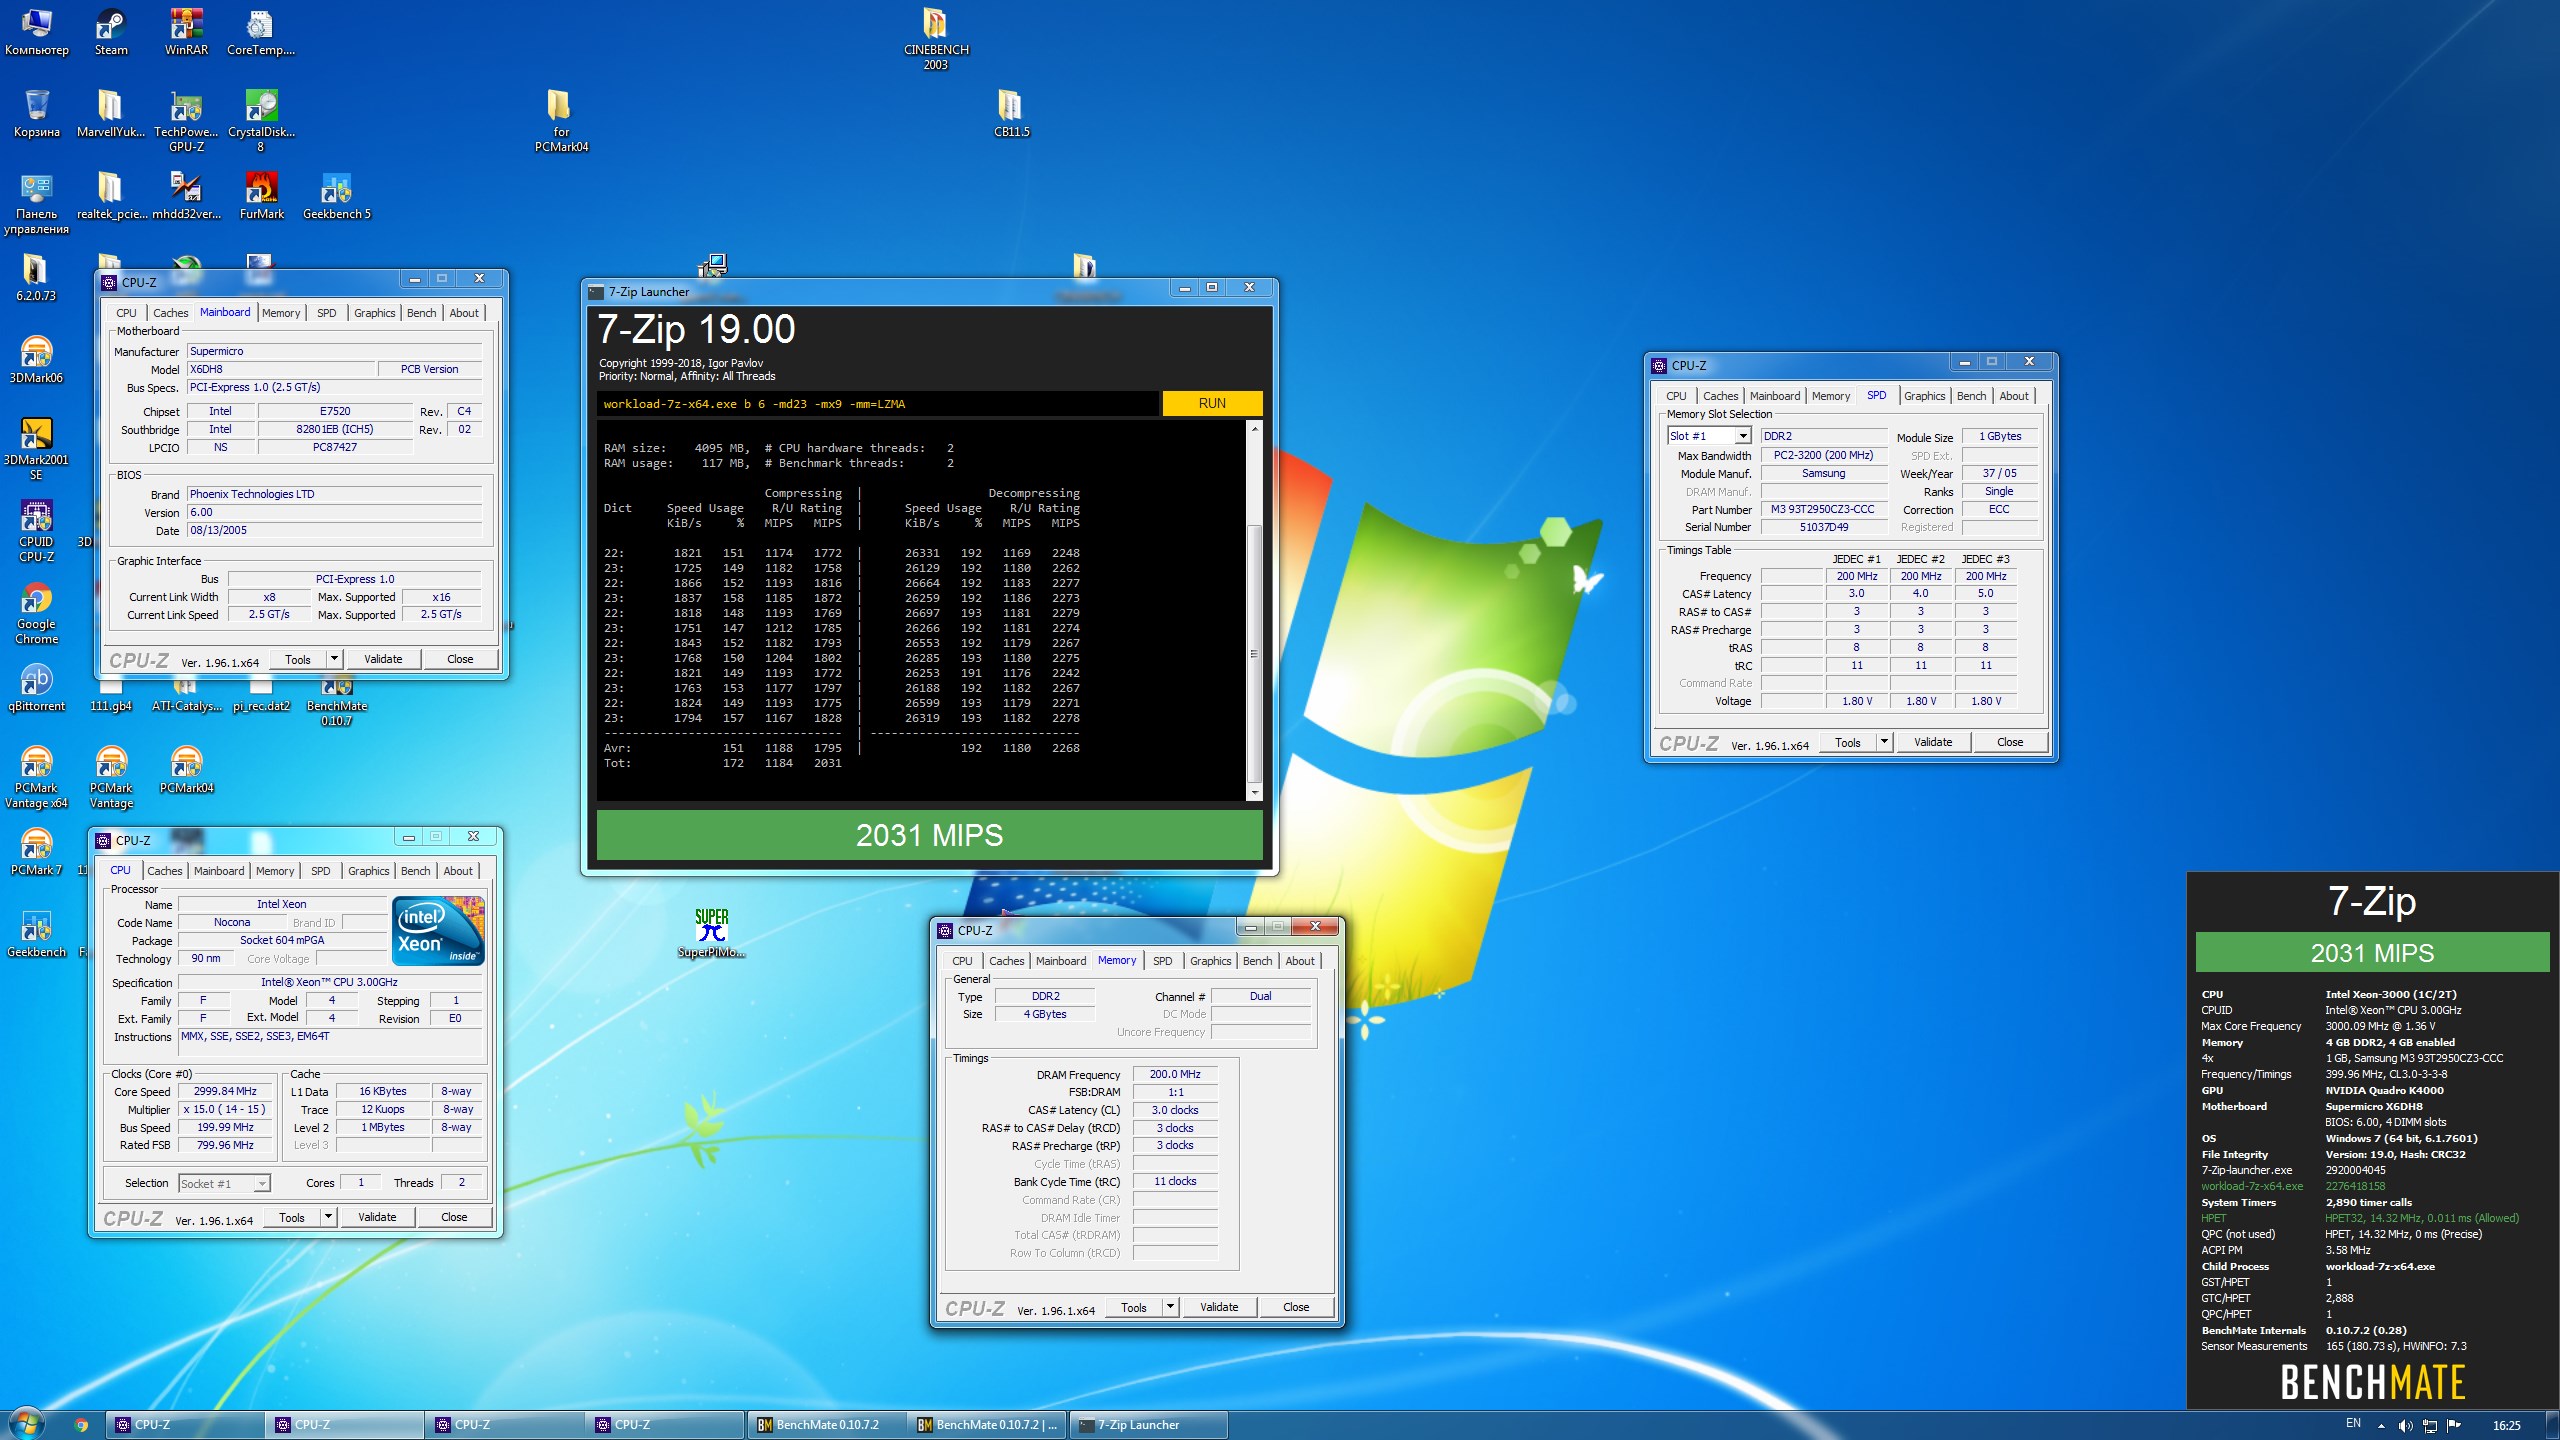
Task: Launch CoreTemp from the desktop
Action: 261,32
